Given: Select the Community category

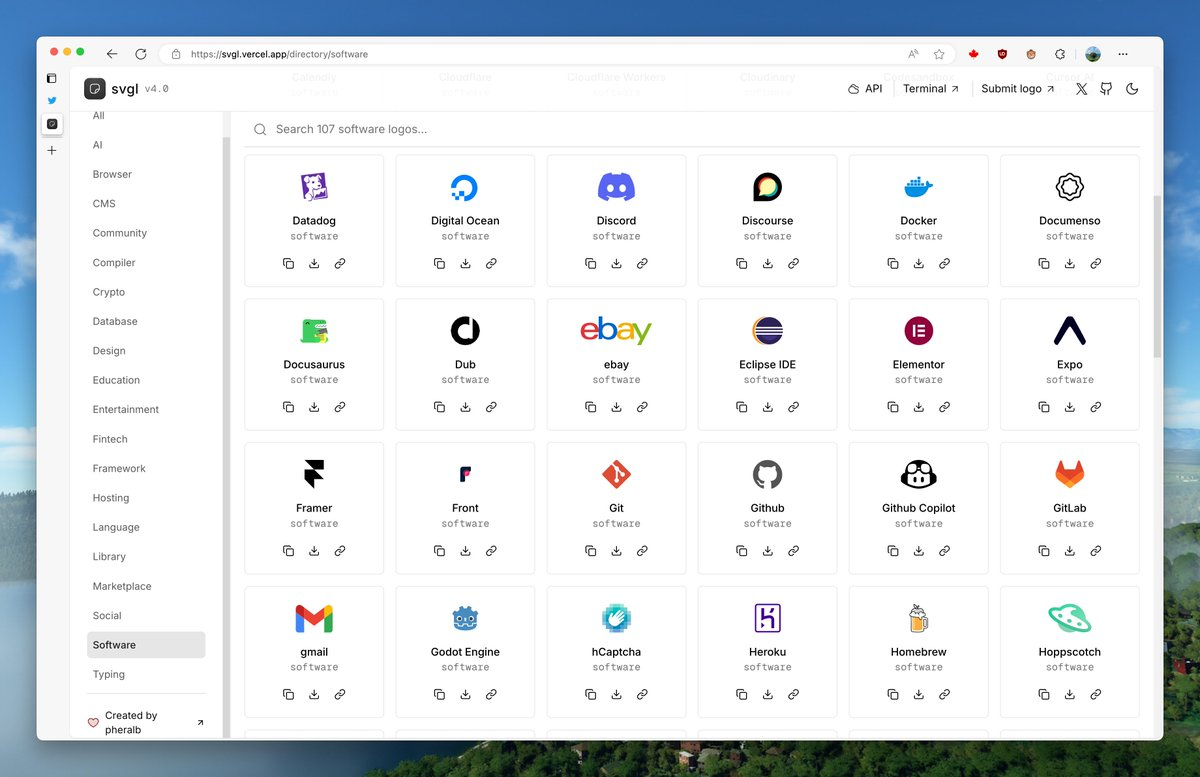Looking at the screenshot, I should pyautogui.click(x=146, y=233).
